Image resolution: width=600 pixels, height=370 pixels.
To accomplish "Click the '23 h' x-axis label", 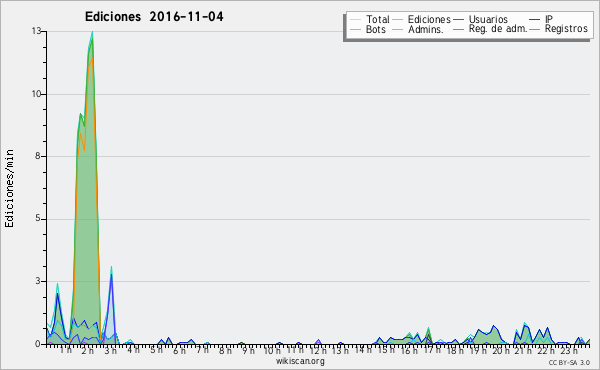I will [x=569, y=350].
